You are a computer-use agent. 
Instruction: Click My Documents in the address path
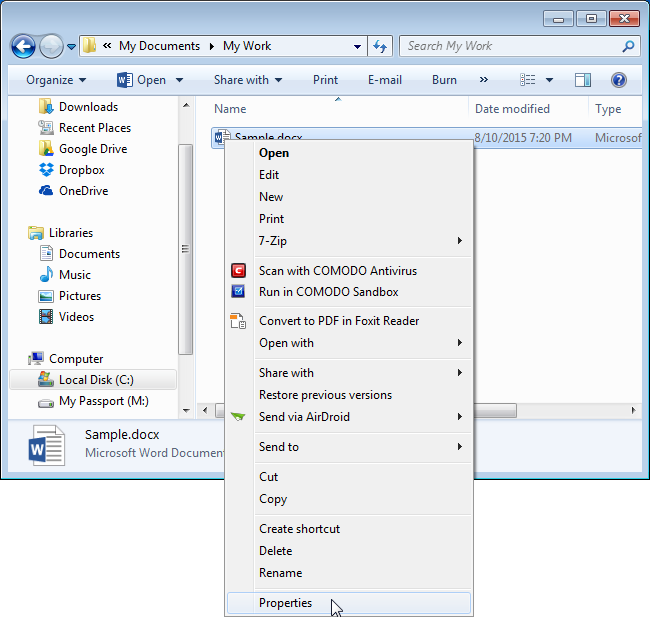[x=159, y=46]
